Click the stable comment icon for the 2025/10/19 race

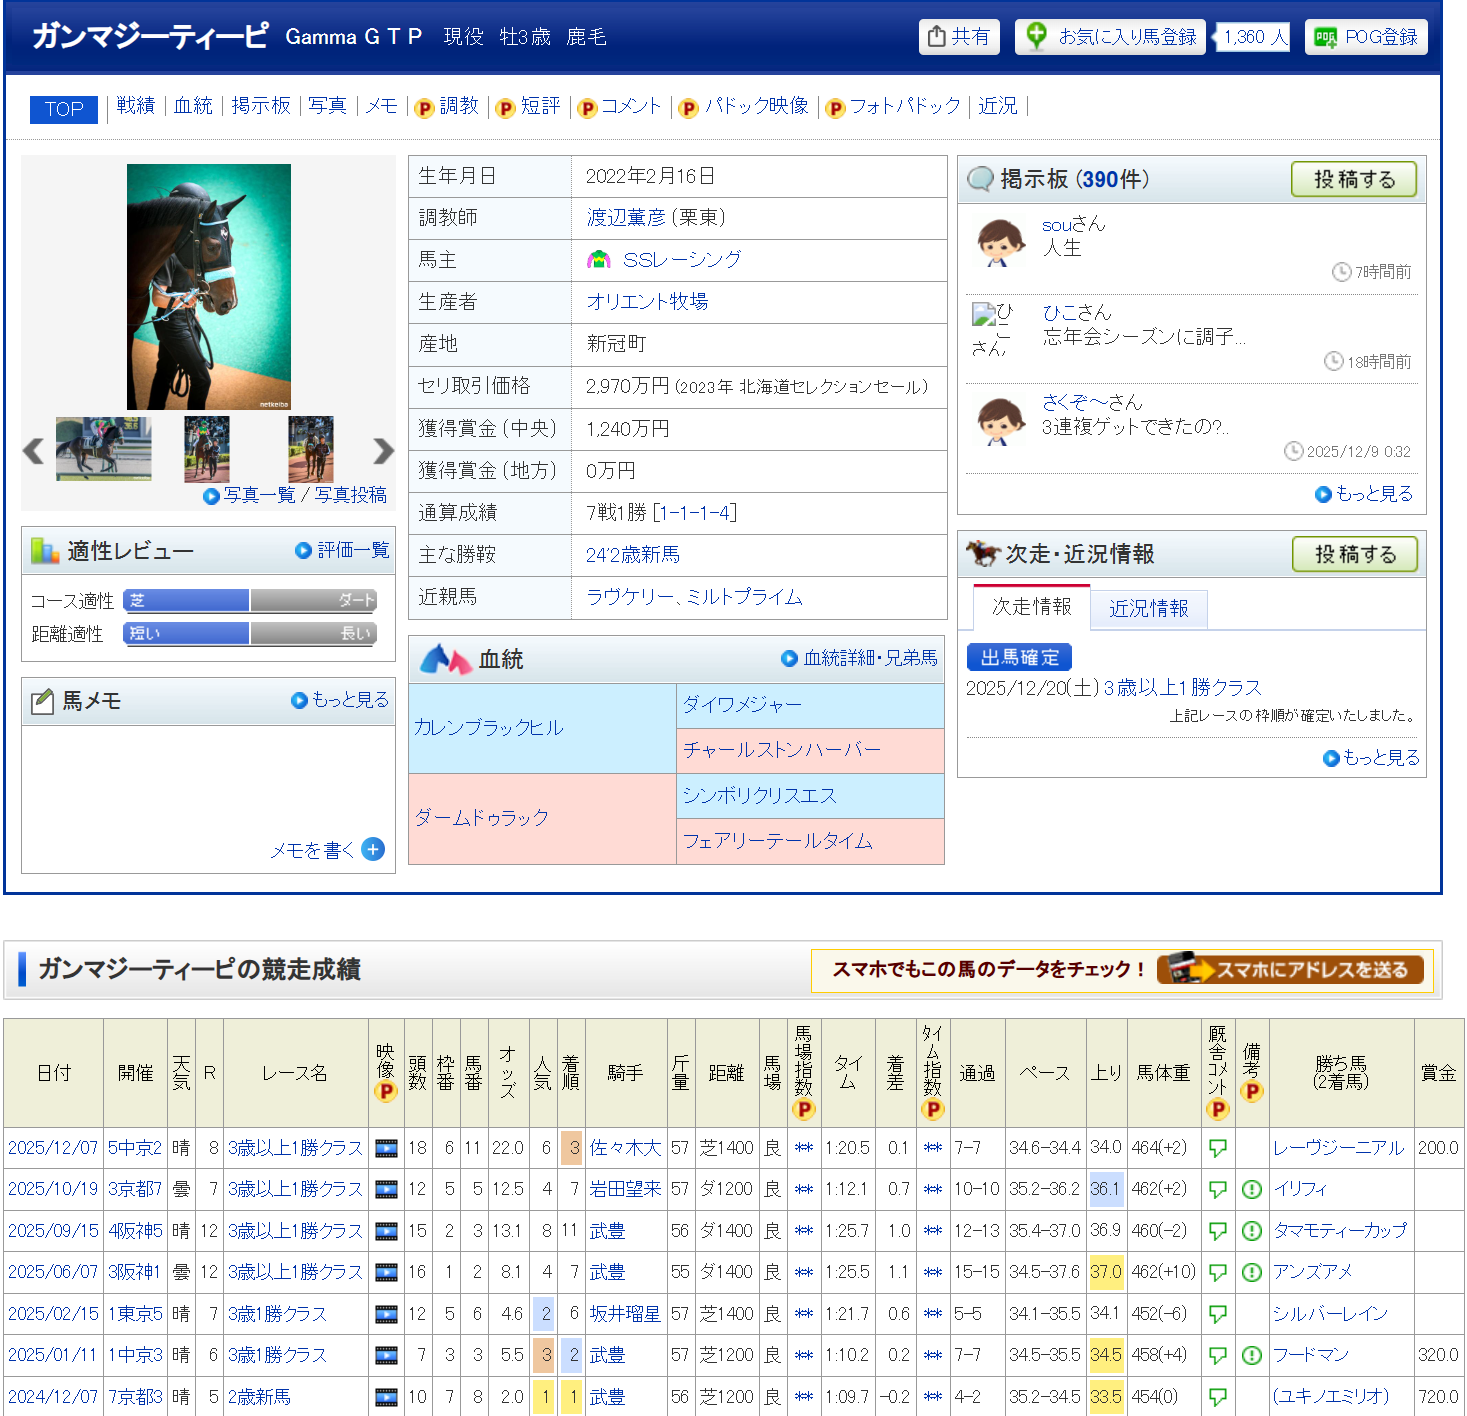coord(1217,1189)
